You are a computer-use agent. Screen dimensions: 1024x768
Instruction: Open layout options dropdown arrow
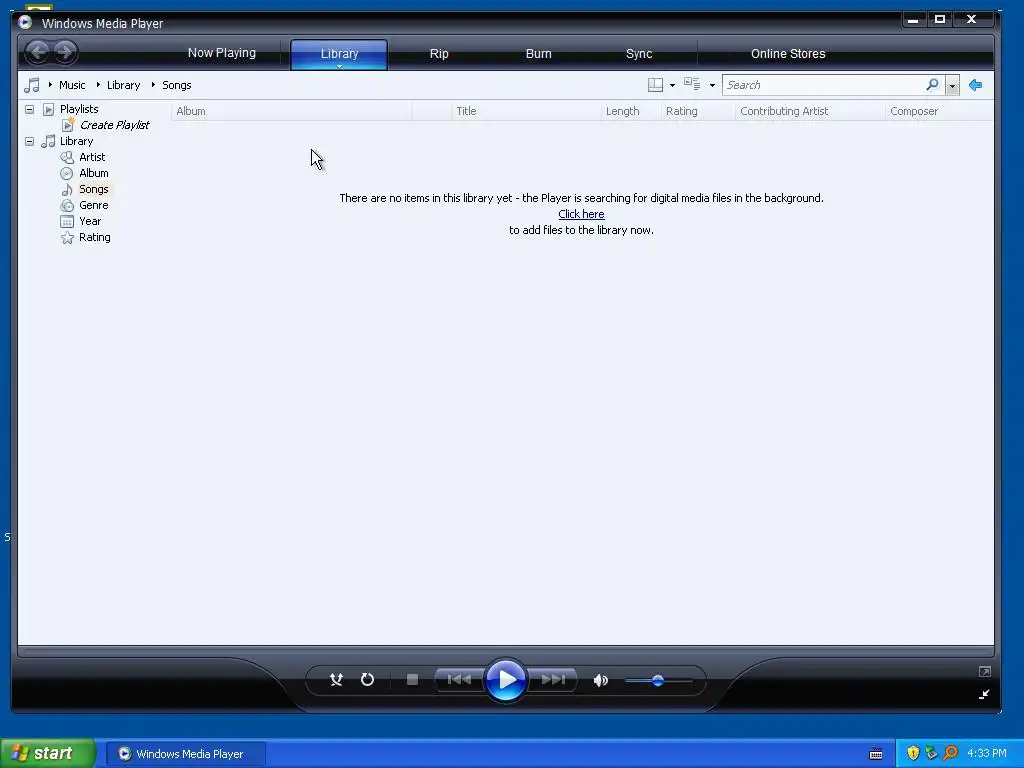tap(672, 86)
